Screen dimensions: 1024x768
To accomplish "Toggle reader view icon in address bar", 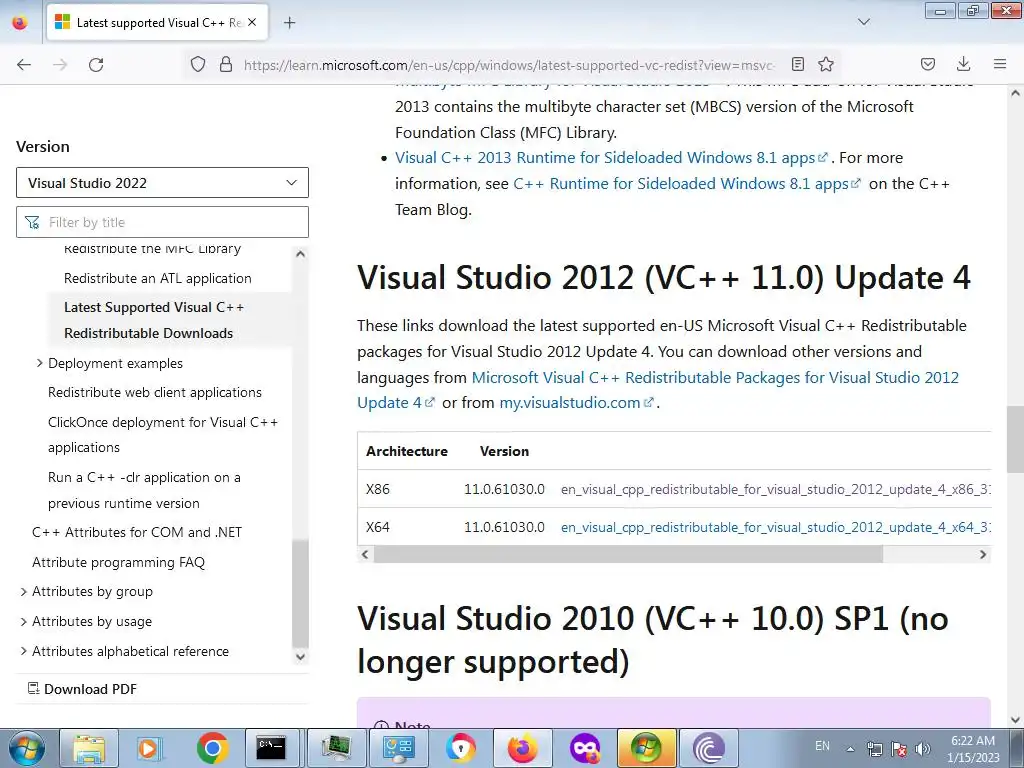I will tap(797, 64).
